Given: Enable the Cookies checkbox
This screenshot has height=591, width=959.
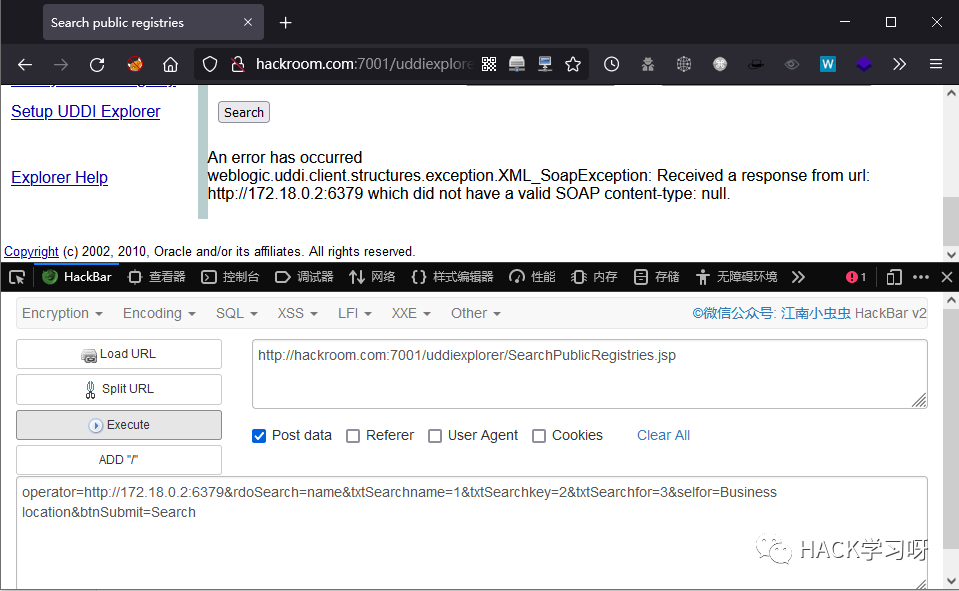Looking at the screenshot, I should [x=539, y=436].
